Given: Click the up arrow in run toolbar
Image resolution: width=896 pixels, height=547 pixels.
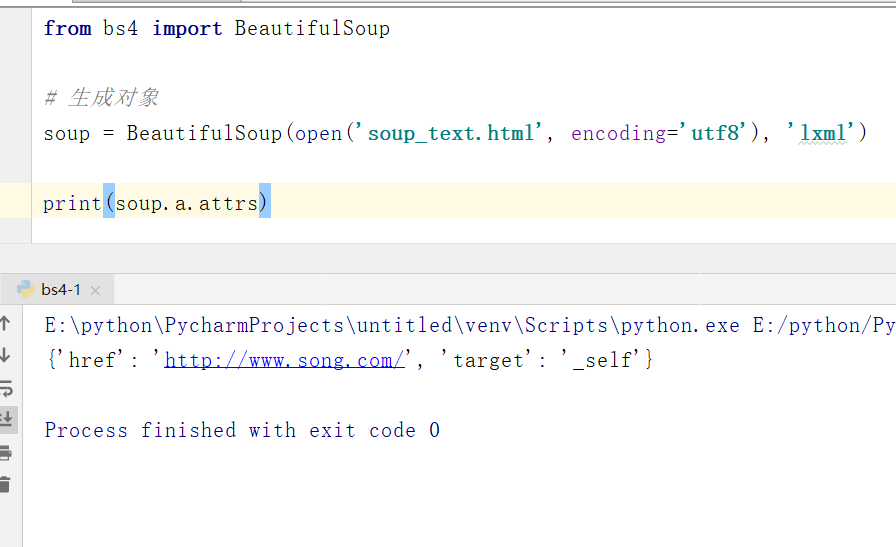Looking at the screenshot, I should tap(5, 324).
